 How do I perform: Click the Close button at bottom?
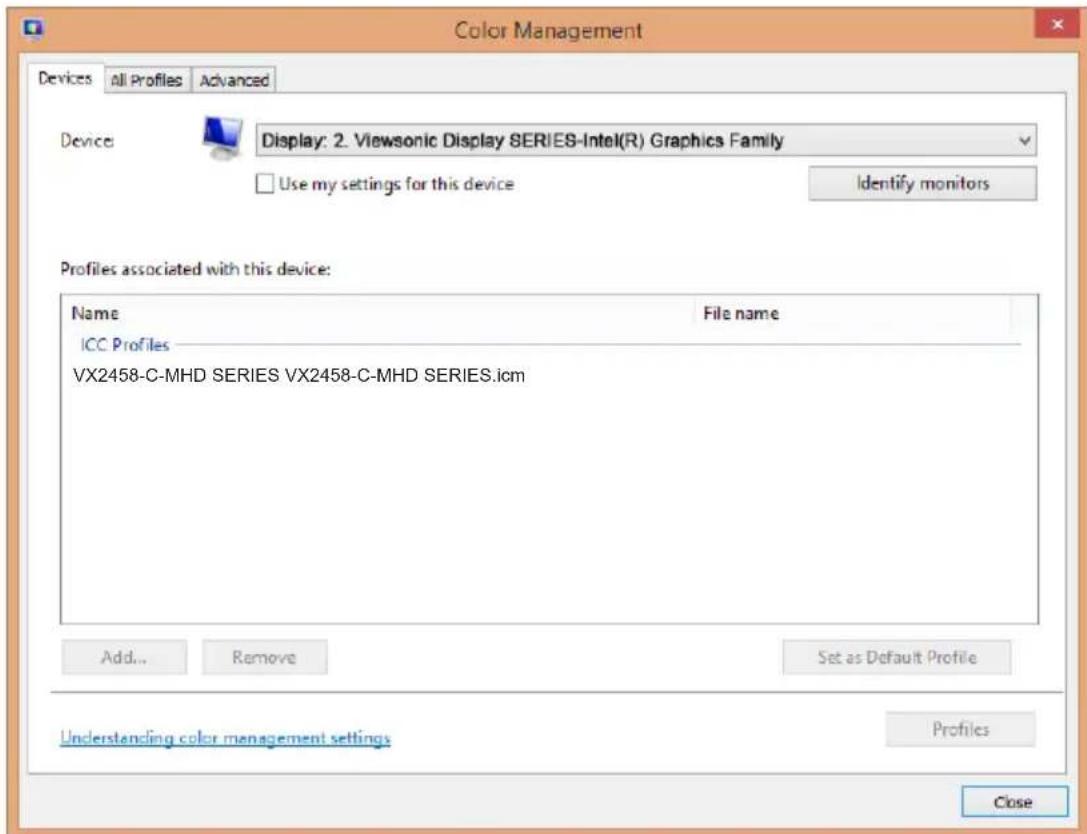point(1014,802)
